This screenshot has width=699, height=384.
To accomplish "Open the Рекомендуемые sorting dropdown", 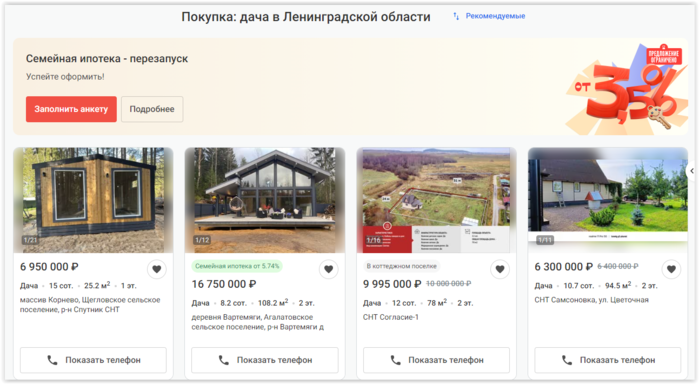I will click(x=495, y=16).
